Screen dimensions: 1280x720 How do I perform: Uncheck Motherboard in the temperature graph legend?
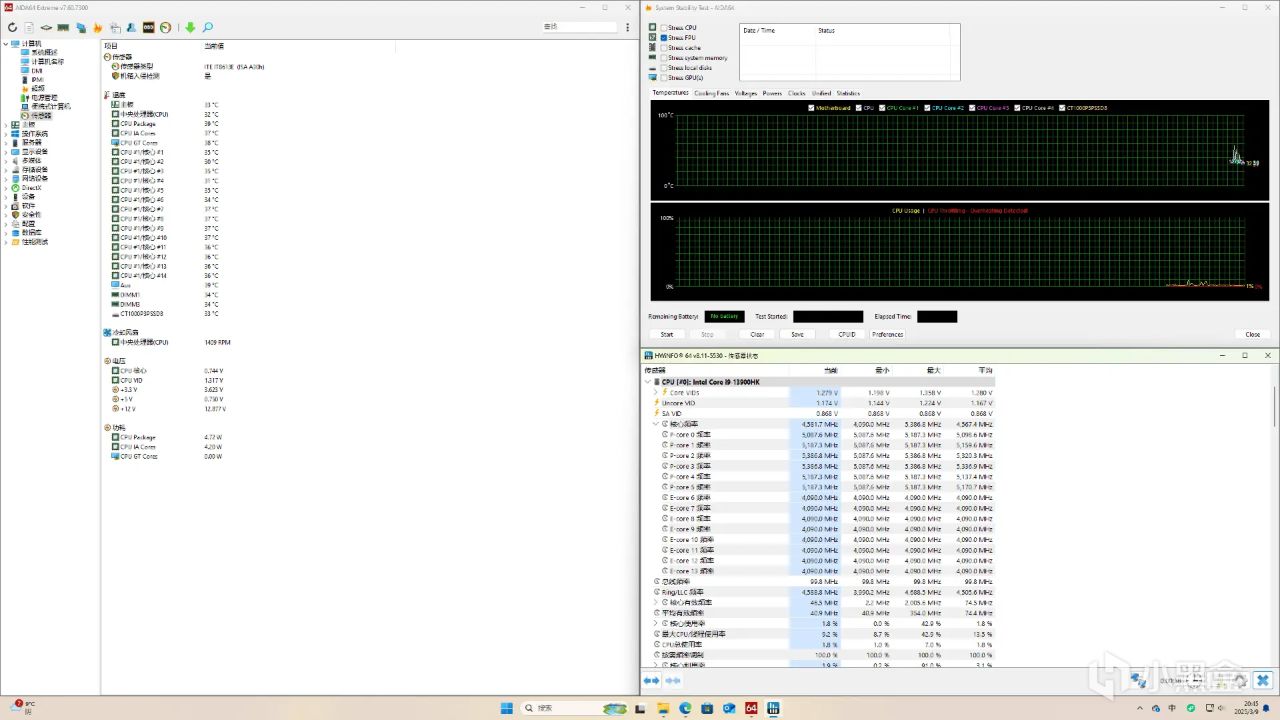(x=811, y=107)
